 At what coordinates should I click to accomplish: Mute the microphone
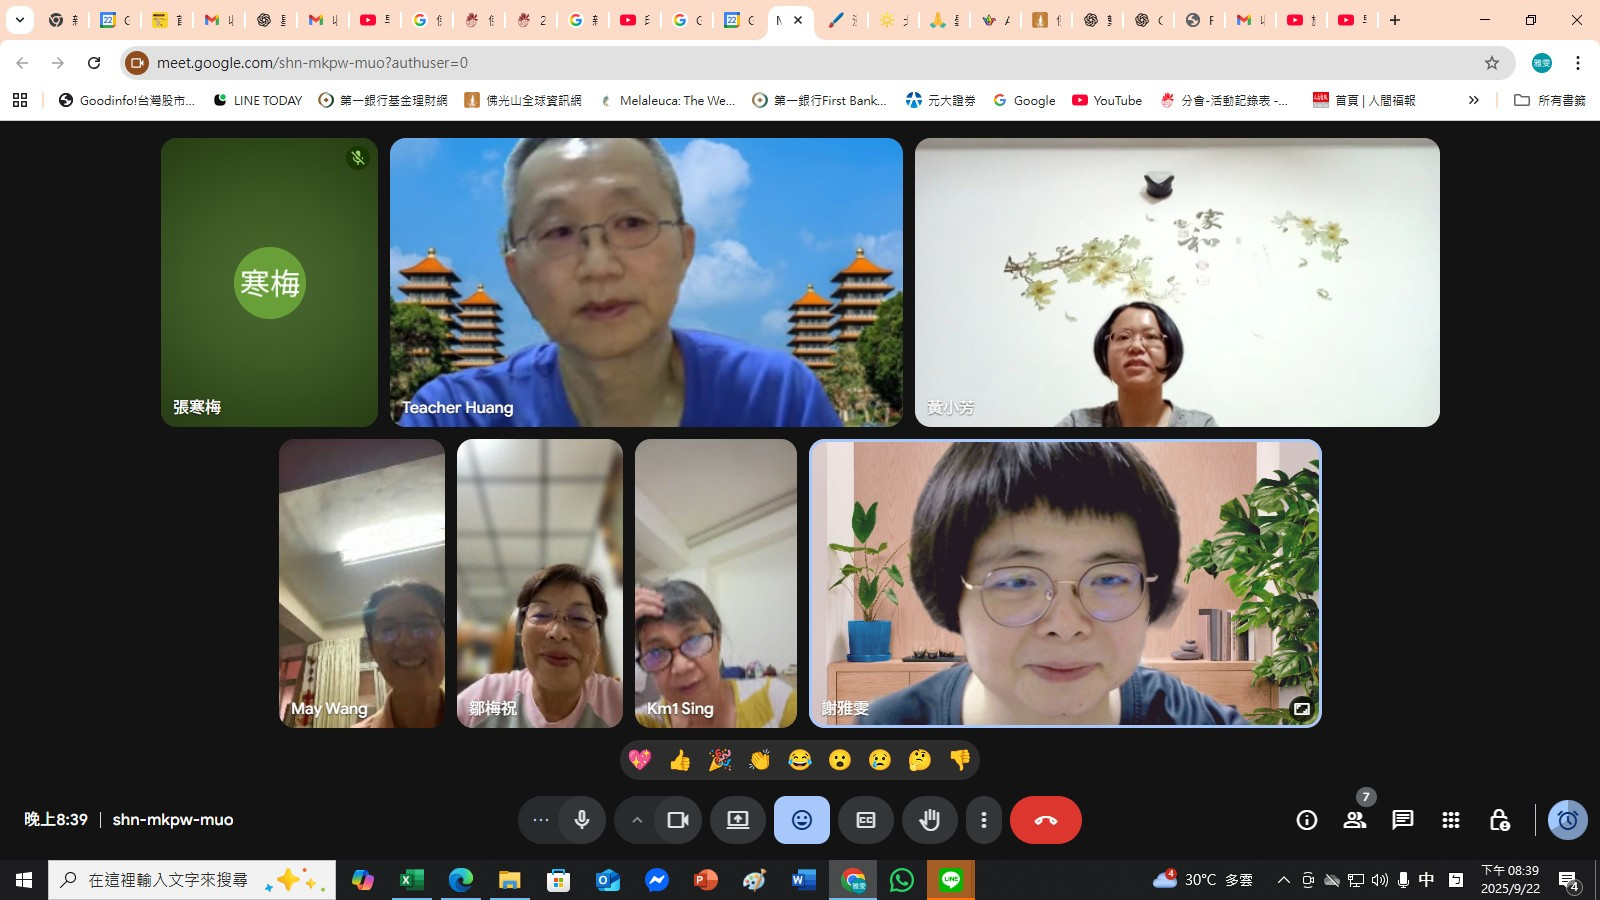pos(582,820)
